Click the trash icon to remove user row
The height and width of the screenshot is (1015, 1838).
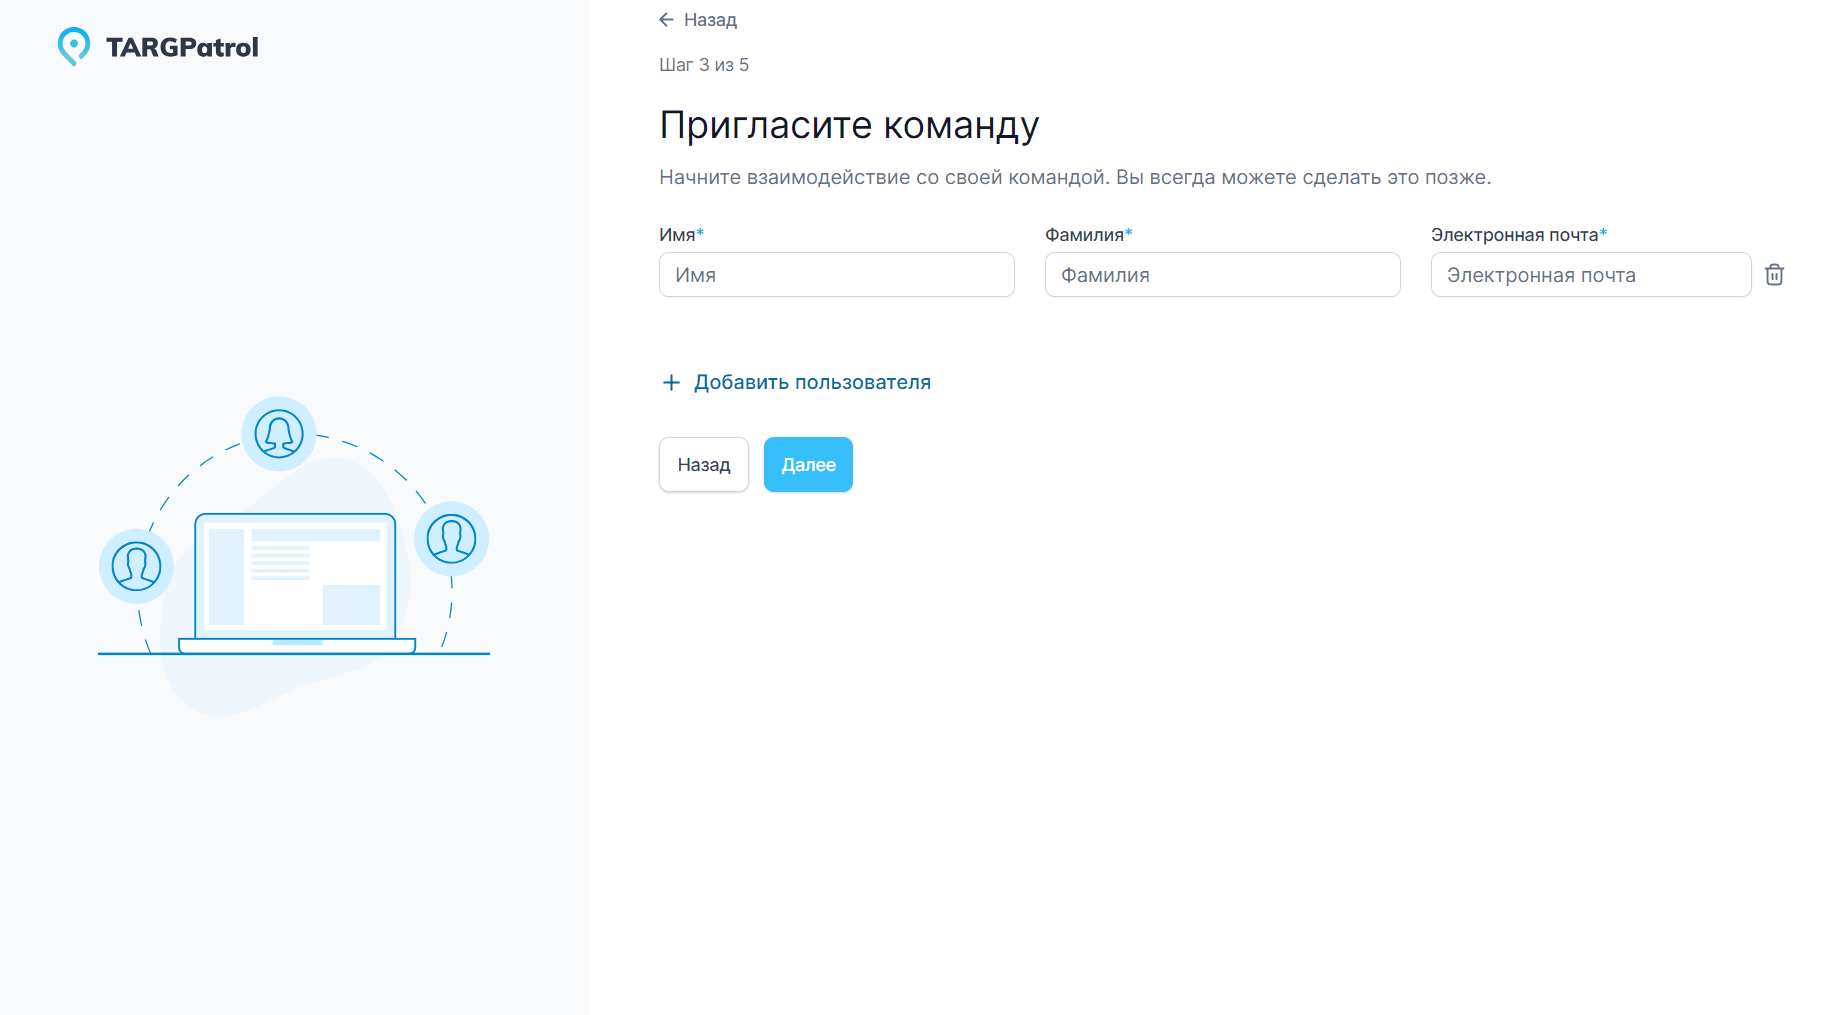coord(1775,274)
